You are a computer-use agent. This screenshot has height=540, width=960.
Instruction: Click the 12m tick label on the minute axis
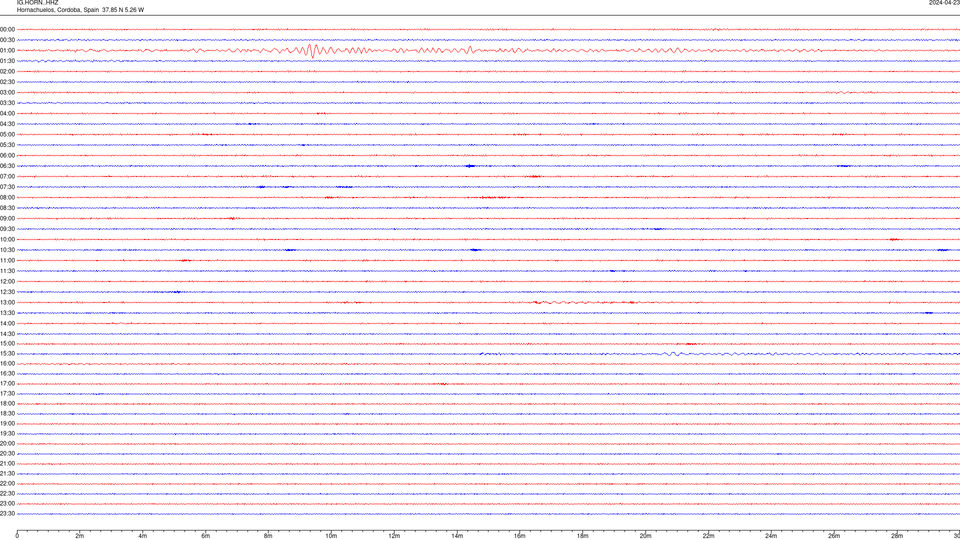click(394, 536)
